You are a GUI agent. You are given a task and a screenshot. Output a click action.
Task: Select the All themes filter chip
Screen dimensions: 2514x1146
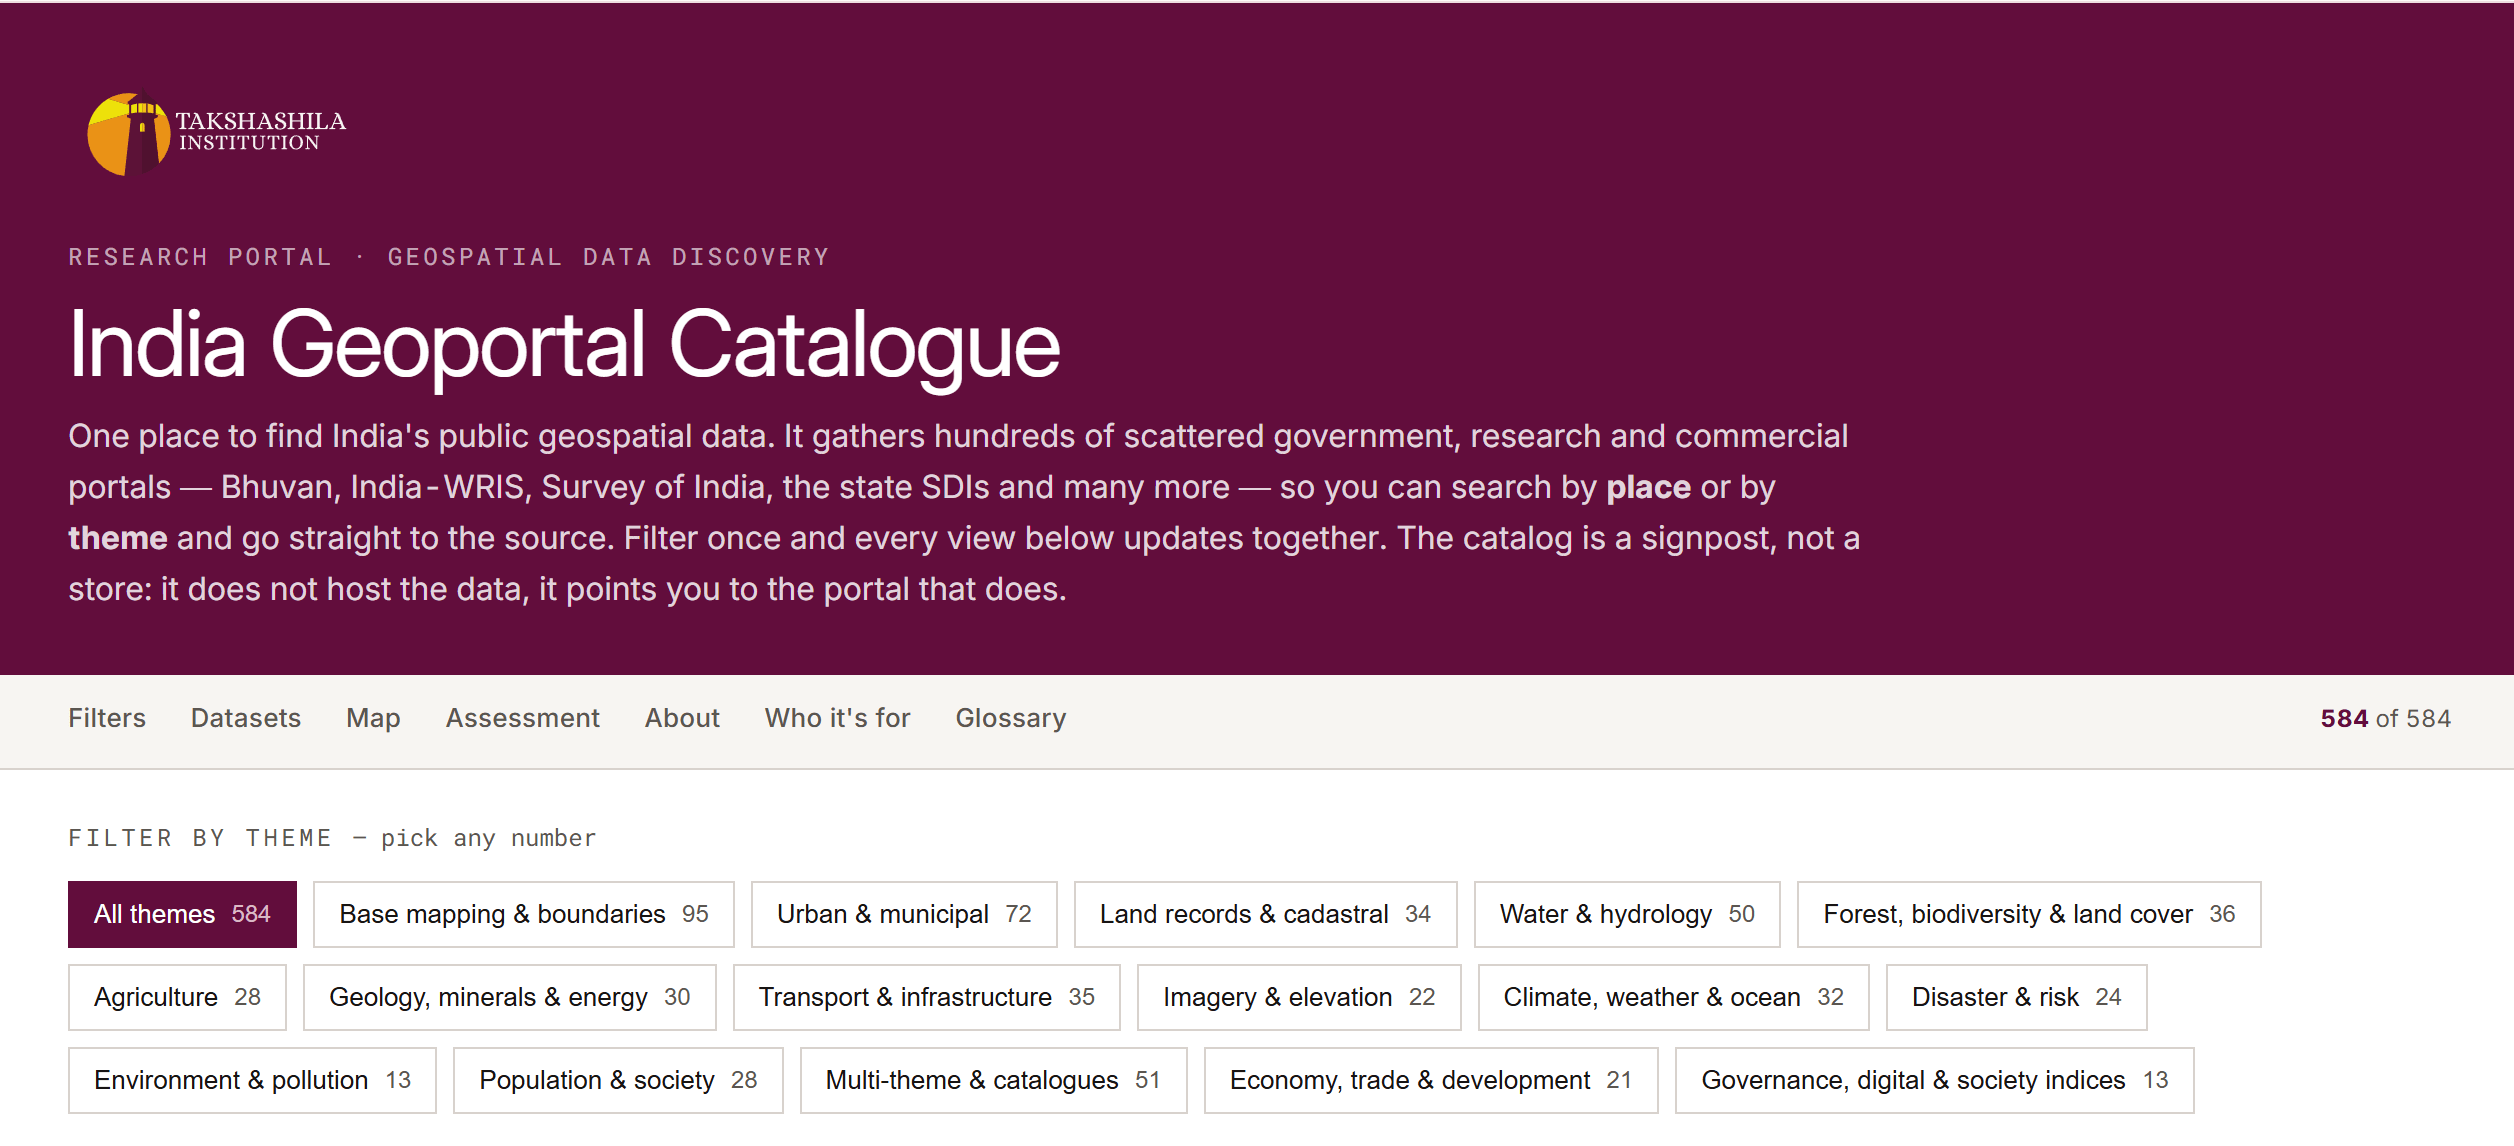tap(182, 914)
